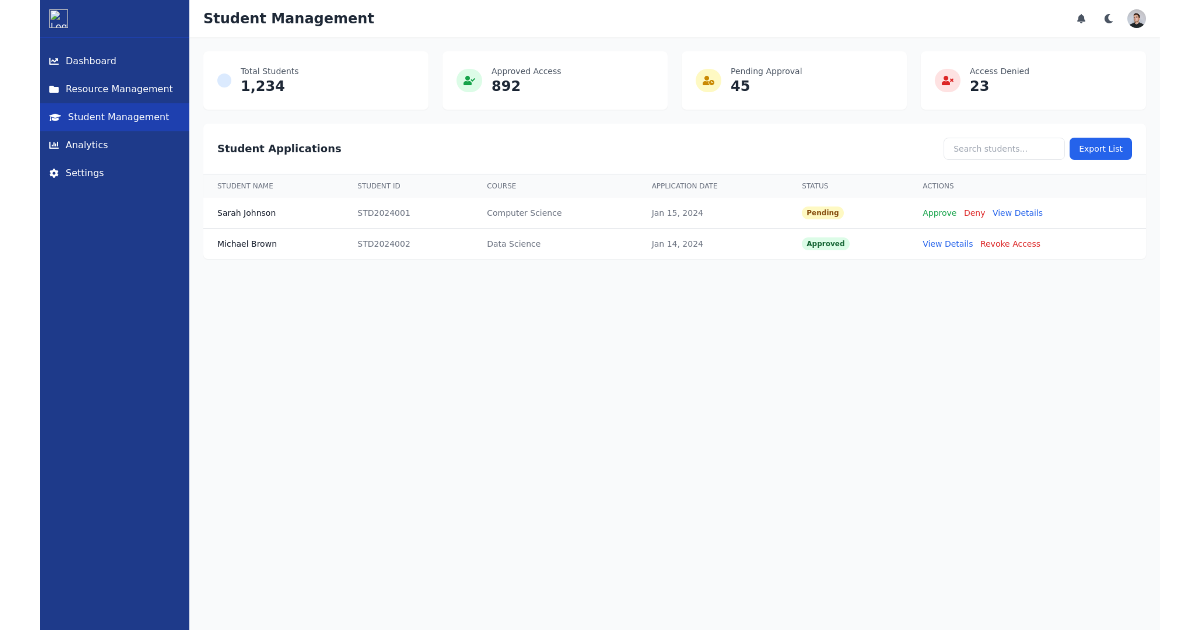Viewport: 1200px width, 630px height.
Task: Click the Export List button
Action: 1100,148
